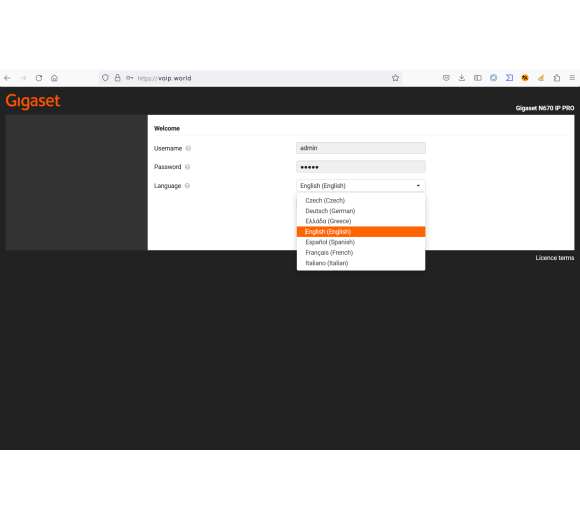Show help for the Username field
This screenshot has height=520, width=580.
(188, 148)
